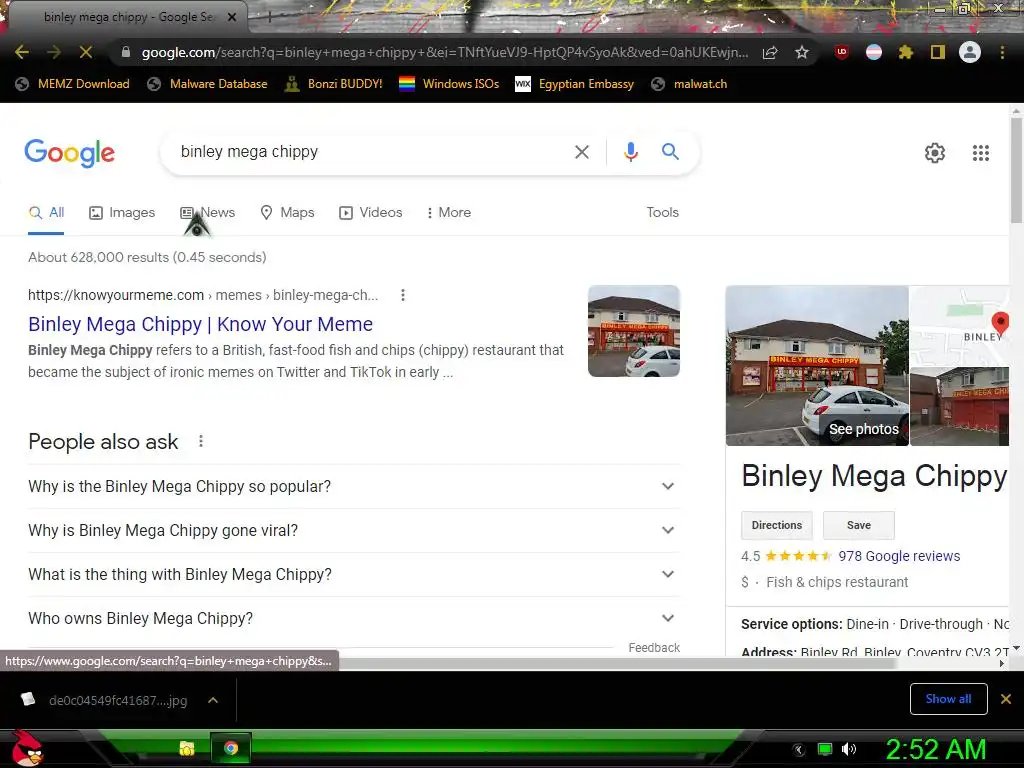
Task: Switch to News results
Action: 208,212
